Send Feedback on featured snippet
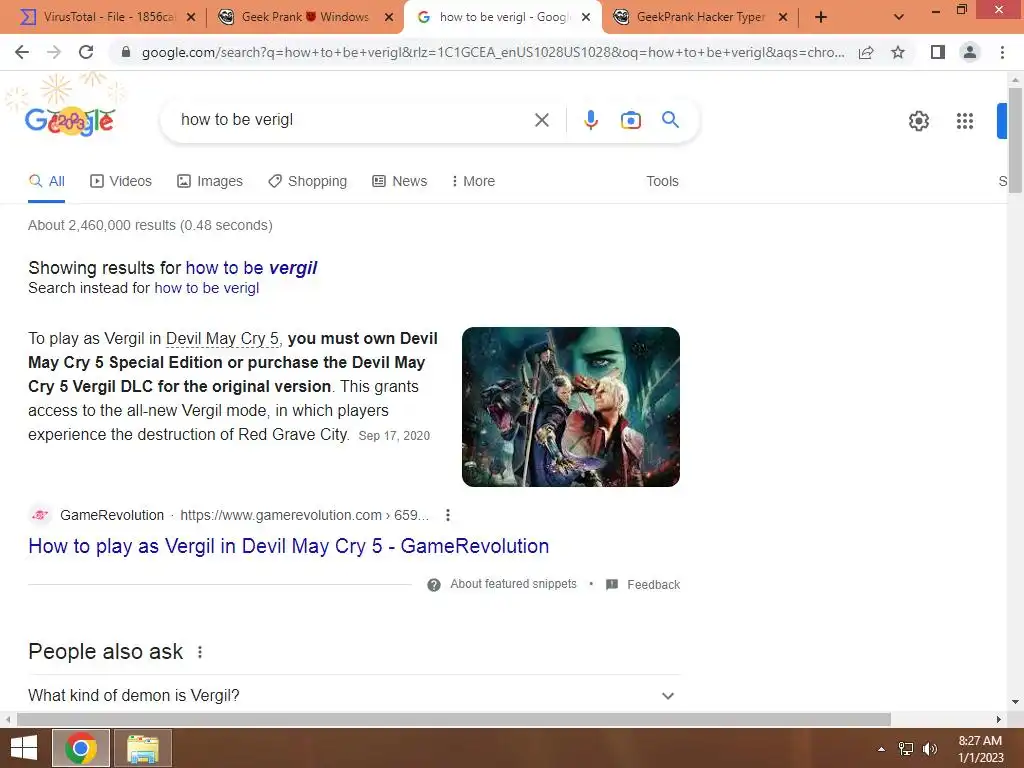 pos(643,584)
